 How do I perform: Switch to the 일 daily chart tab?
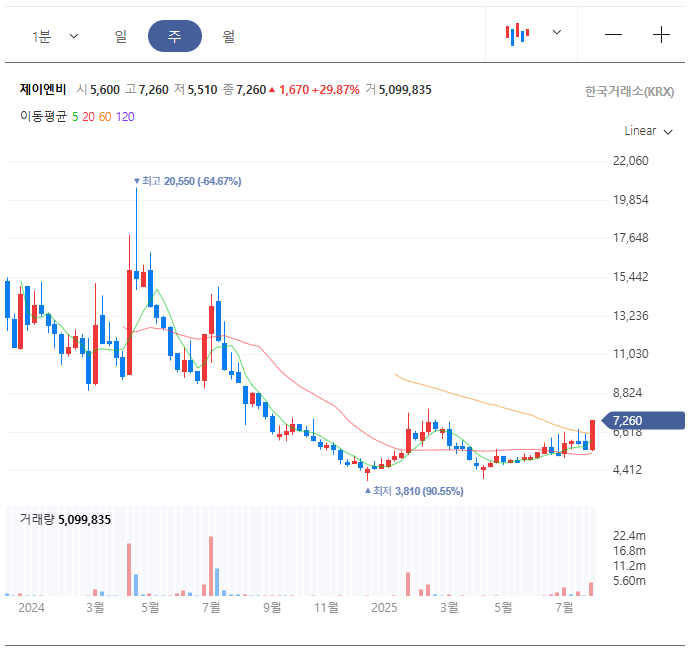(121, 36)
